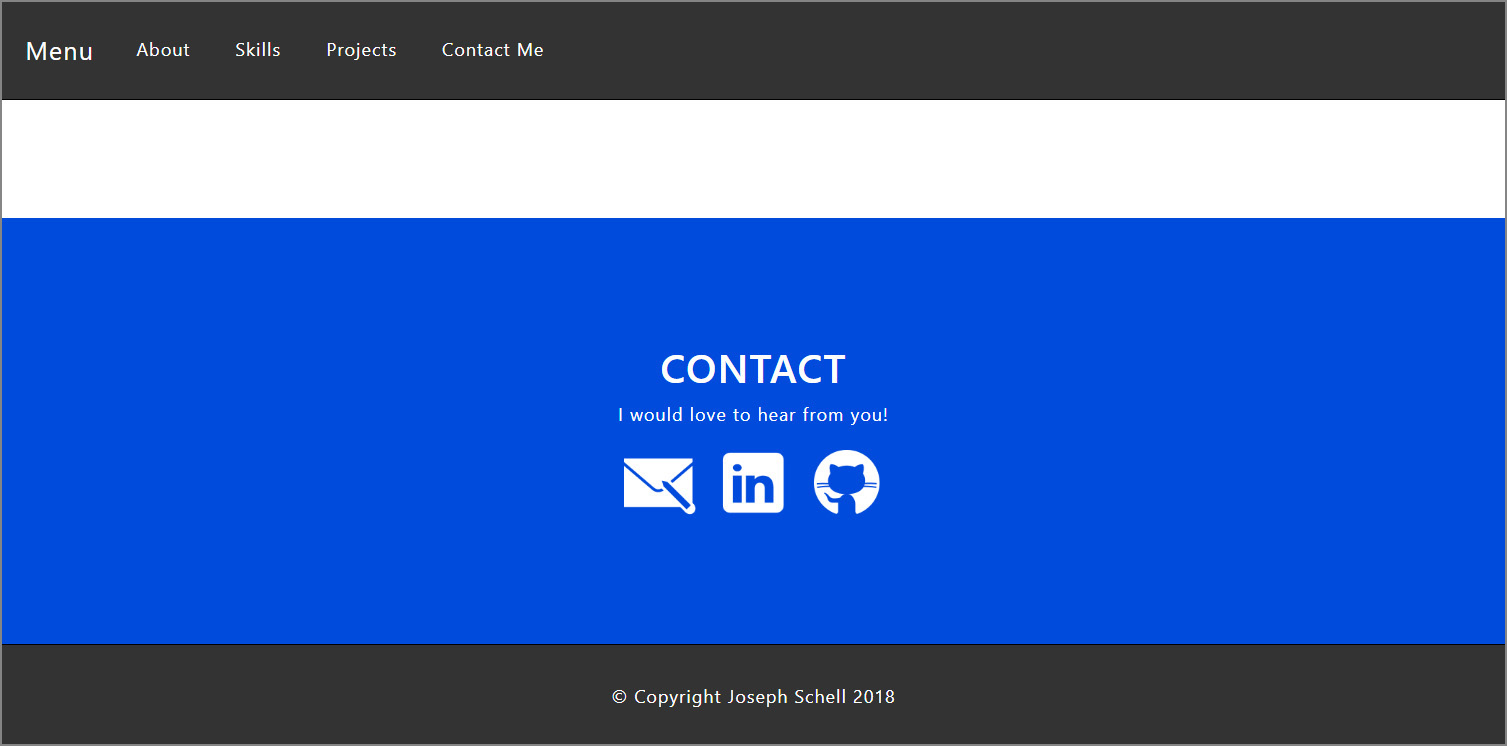Navigate to the Projects section
This screenshot has width=1507, height=746.
pyautogui.click(x=361, y=49)
